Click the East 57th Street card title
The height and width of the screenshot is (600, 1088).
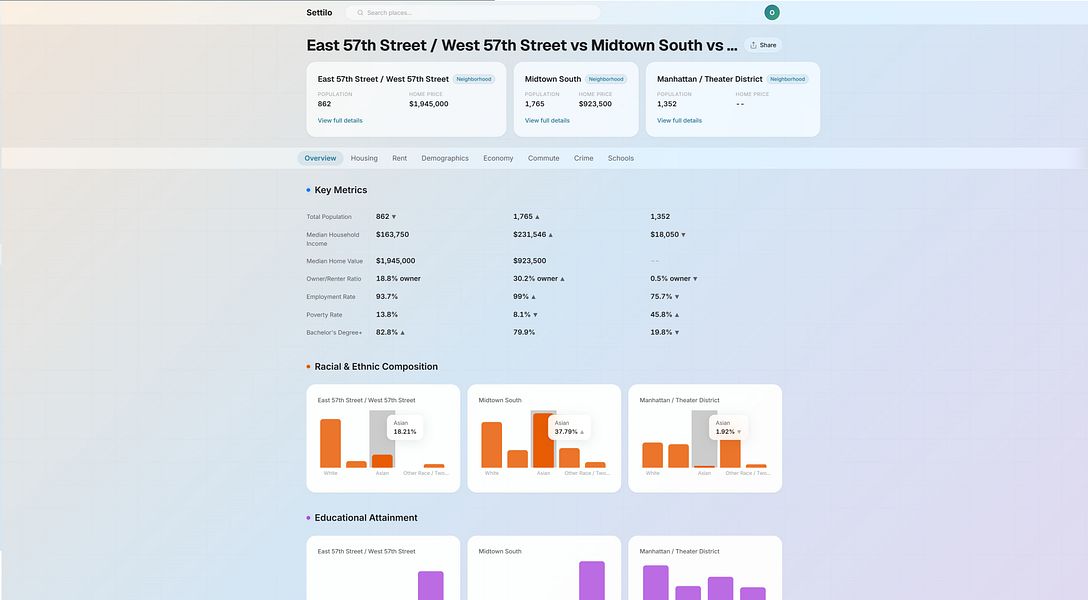tap(383, 79)
